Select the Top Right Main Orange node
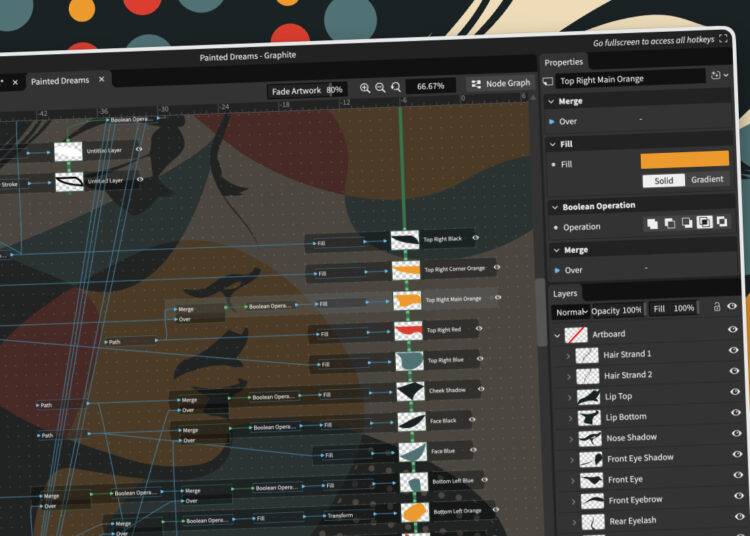This screenshot has height=536, width=750. [x=448, y=301]
